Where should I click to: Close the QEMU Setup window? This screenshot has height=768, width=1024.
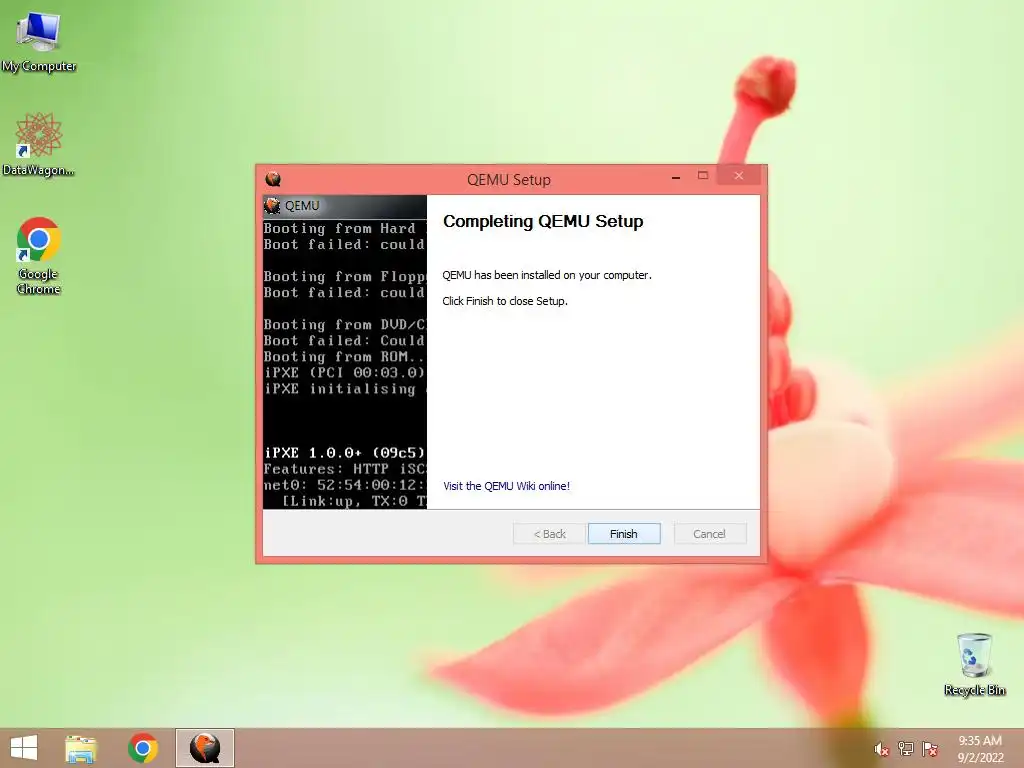coord(739,176)
